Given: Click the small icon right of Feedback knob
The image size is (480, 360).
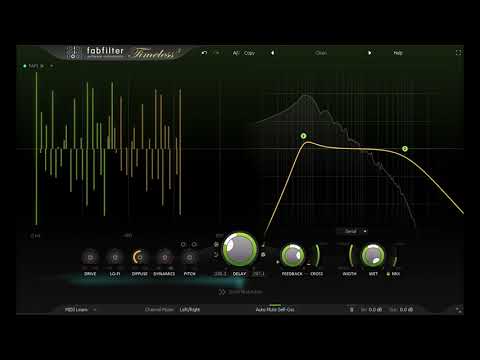Looking at the screenshot, I should point(309,264).
